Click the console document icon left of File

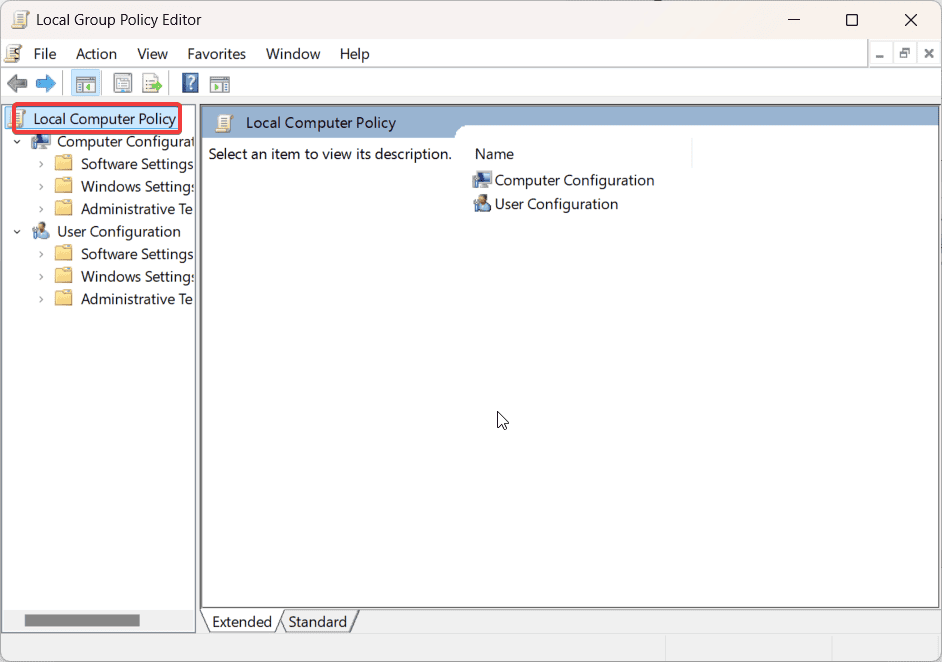point(14,53)
